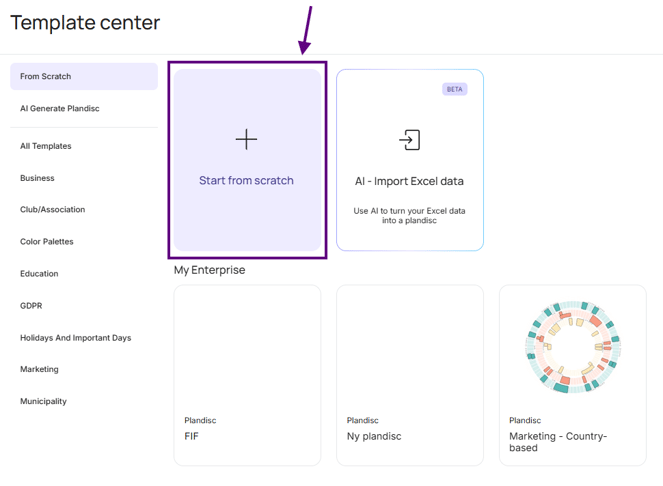This screenshot has width=663, height=486.
Task: Open AI Generate Plandisc in the sidebar
Action: coord(60,109)
